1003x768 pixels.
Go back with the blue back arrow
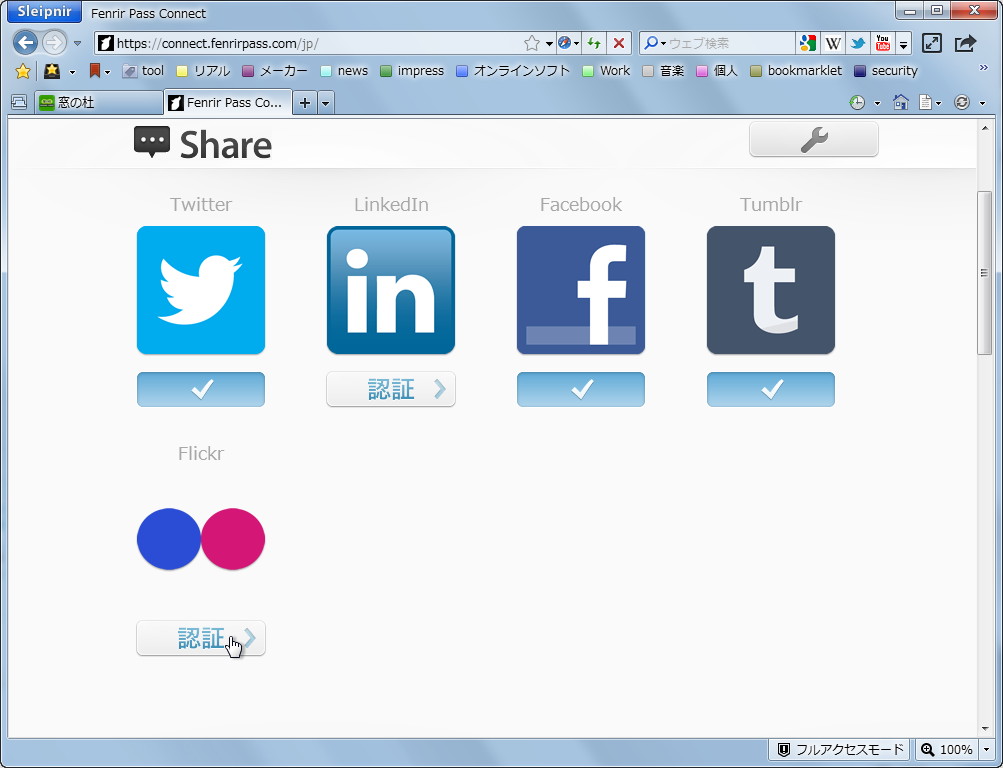click(25, 43)
